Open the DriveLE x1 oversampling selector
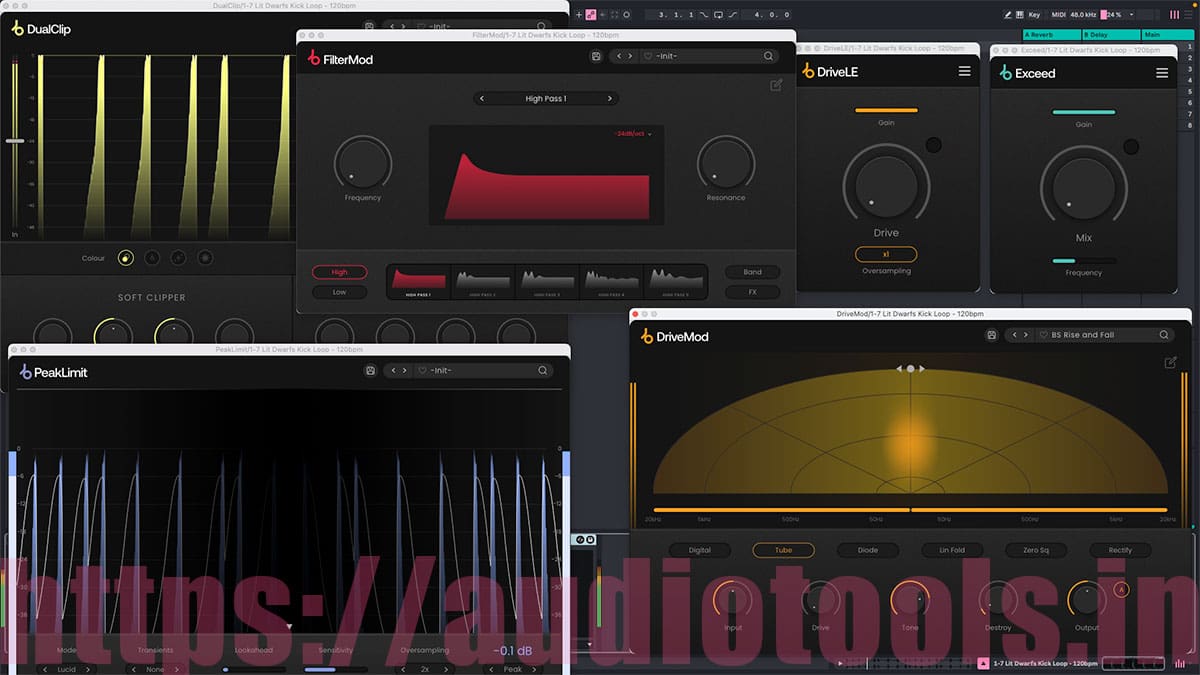1200x675 pixels. pyautogui.click(x=886, y=254)
